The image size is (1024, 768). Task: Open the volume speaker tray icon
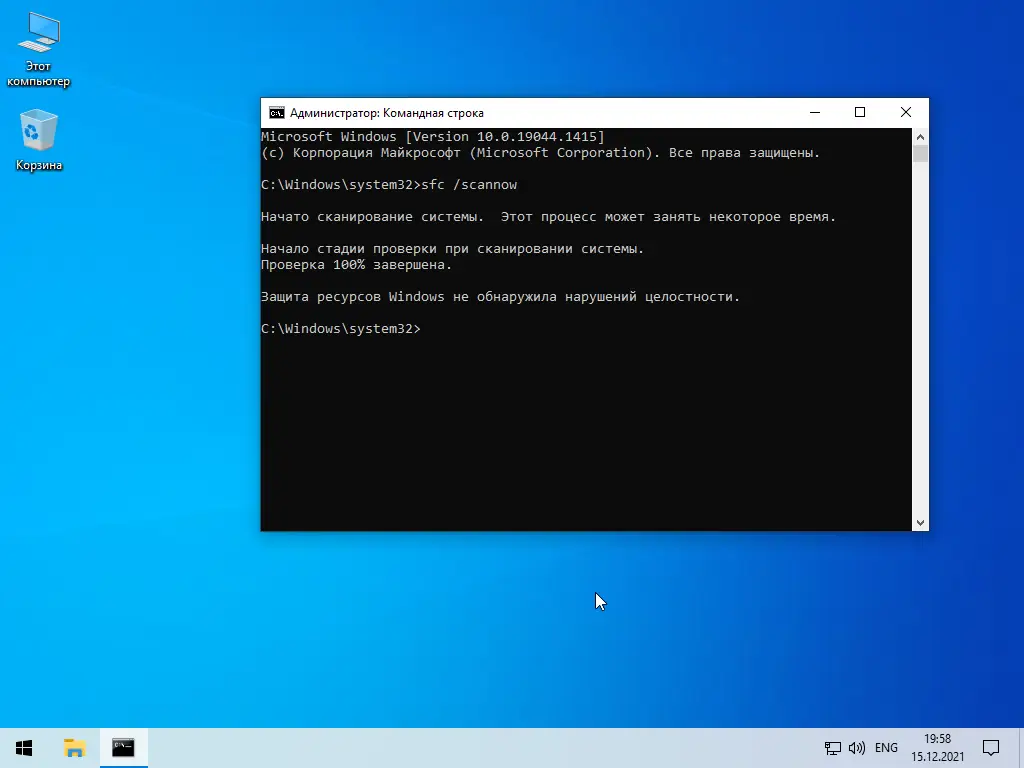coord(856,748)
